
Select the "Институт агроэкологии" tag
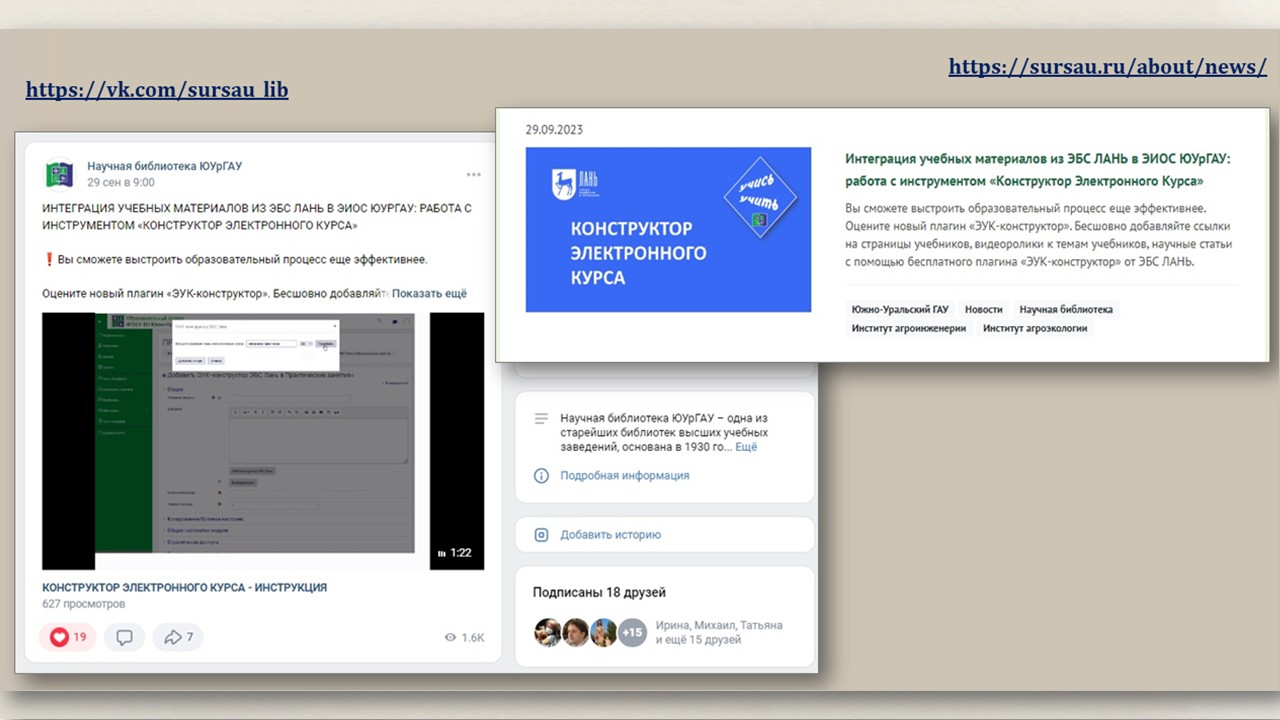click(1035, 328)
